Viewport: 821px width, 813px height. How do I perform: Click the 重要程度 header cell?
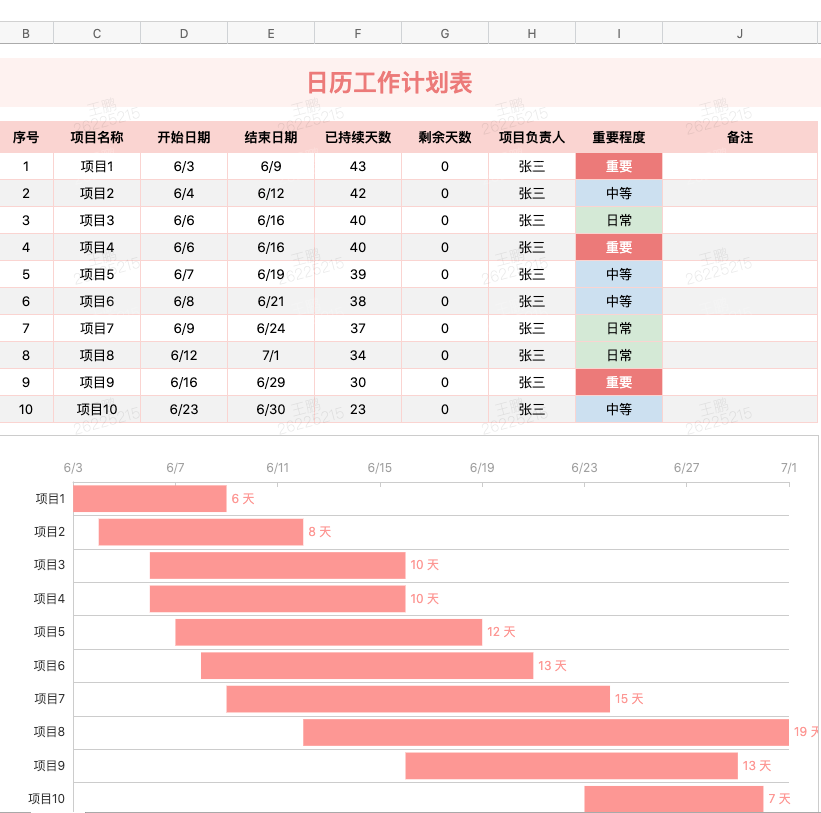(618, 137)
